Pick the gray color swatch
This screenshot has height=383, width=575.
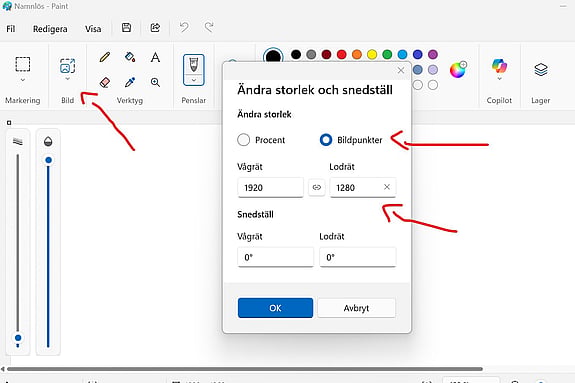(x=311, y=55)
